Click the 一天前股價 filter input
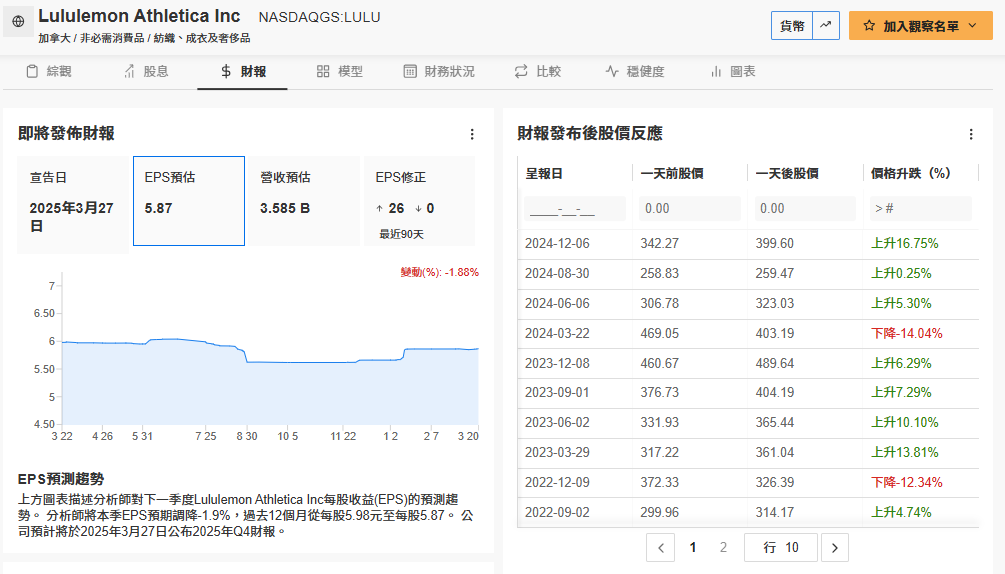 pos(690,208)
